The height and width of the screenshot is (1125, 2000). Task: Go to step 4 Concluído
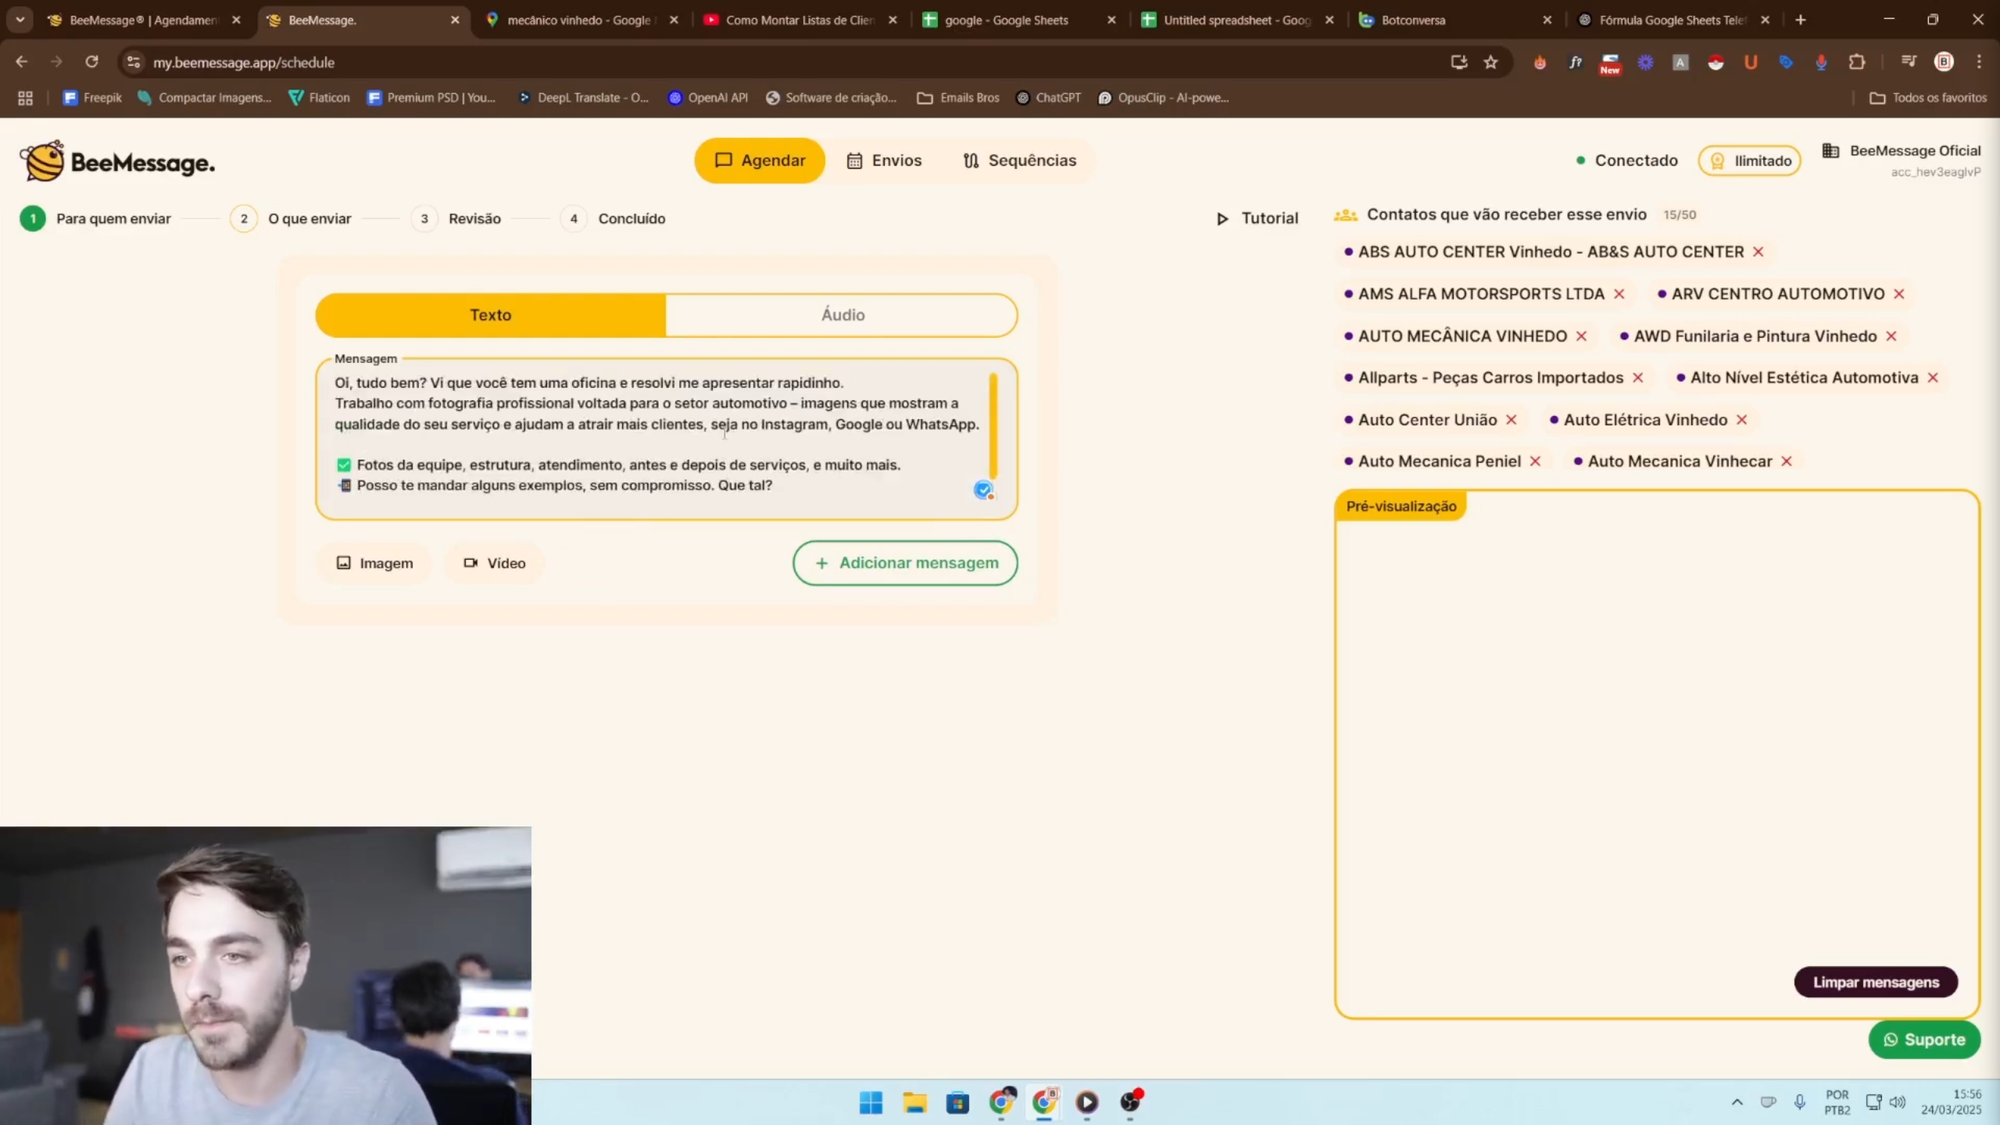click(613, 218)
